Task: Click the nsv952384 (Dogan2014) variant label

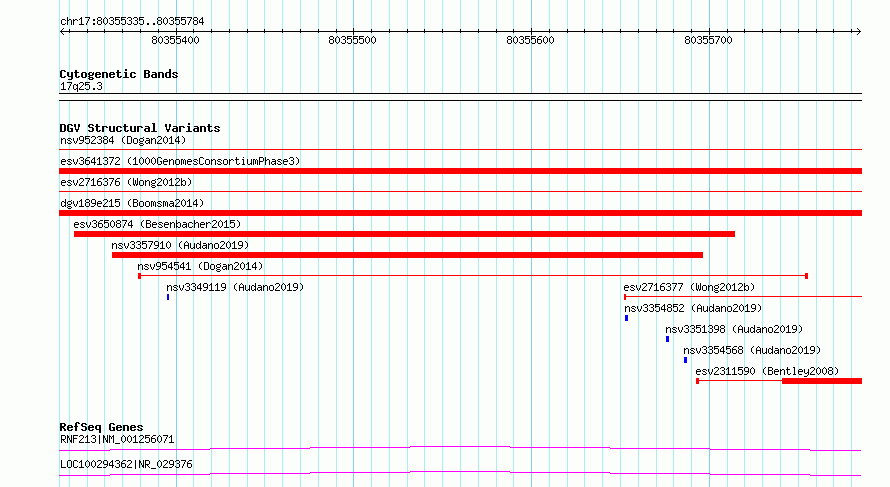Action: tap(123, 140)
